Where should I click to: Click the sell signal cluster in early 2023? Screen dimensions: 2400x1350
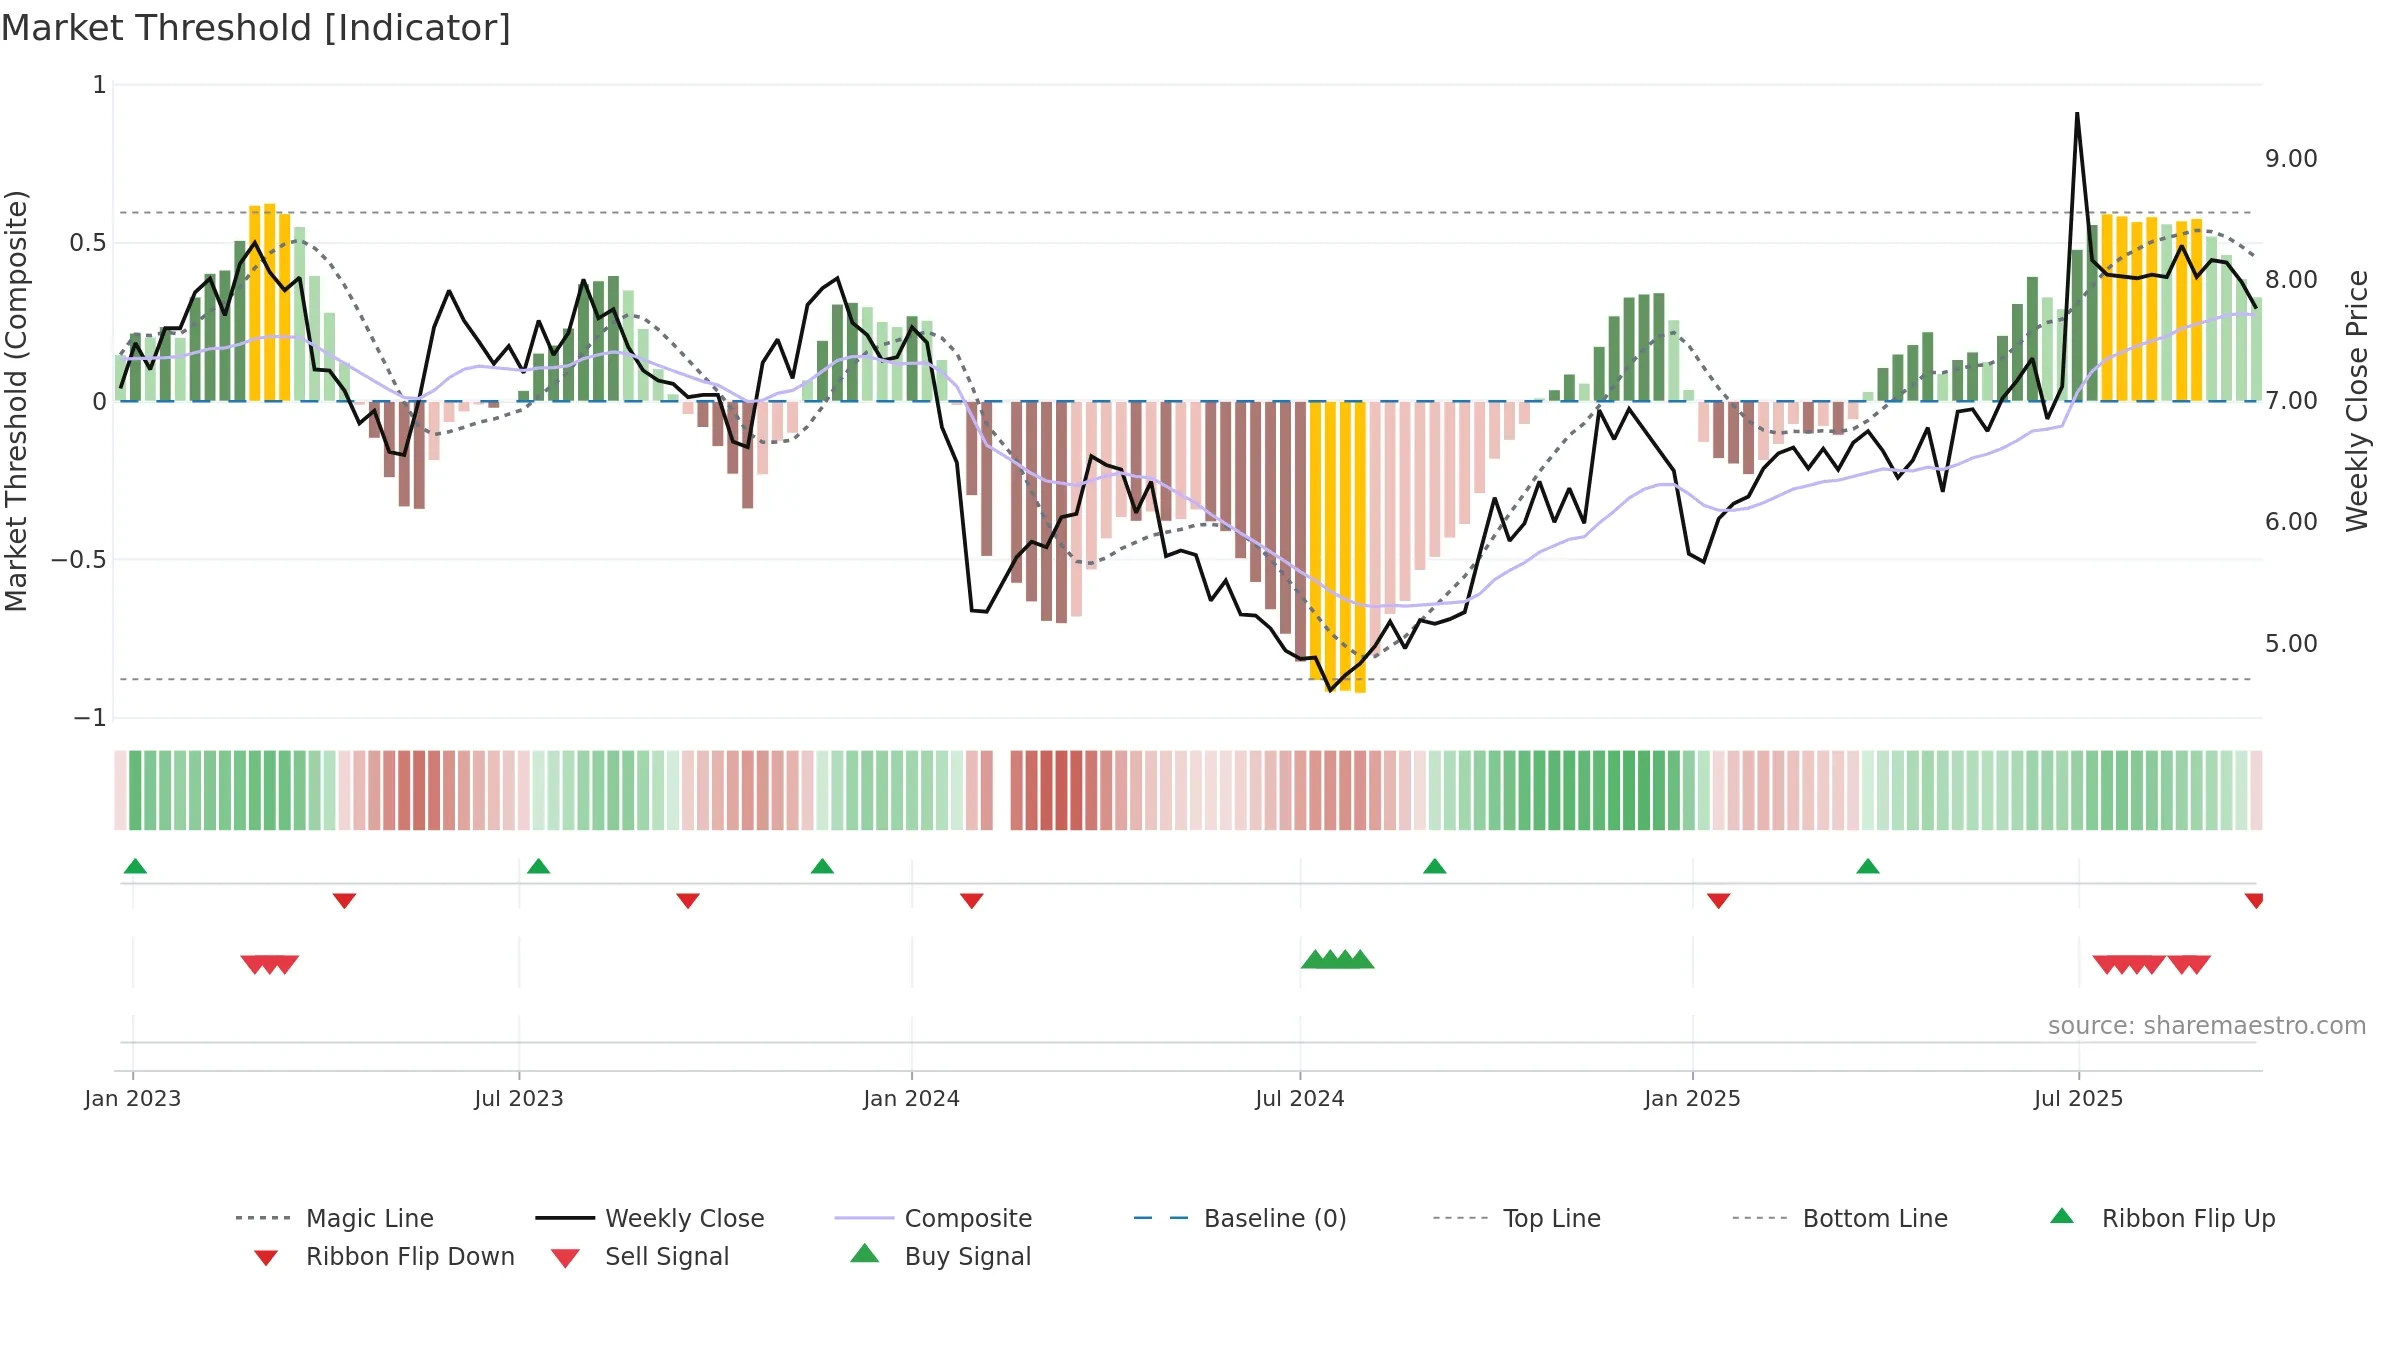pos(270,964)
